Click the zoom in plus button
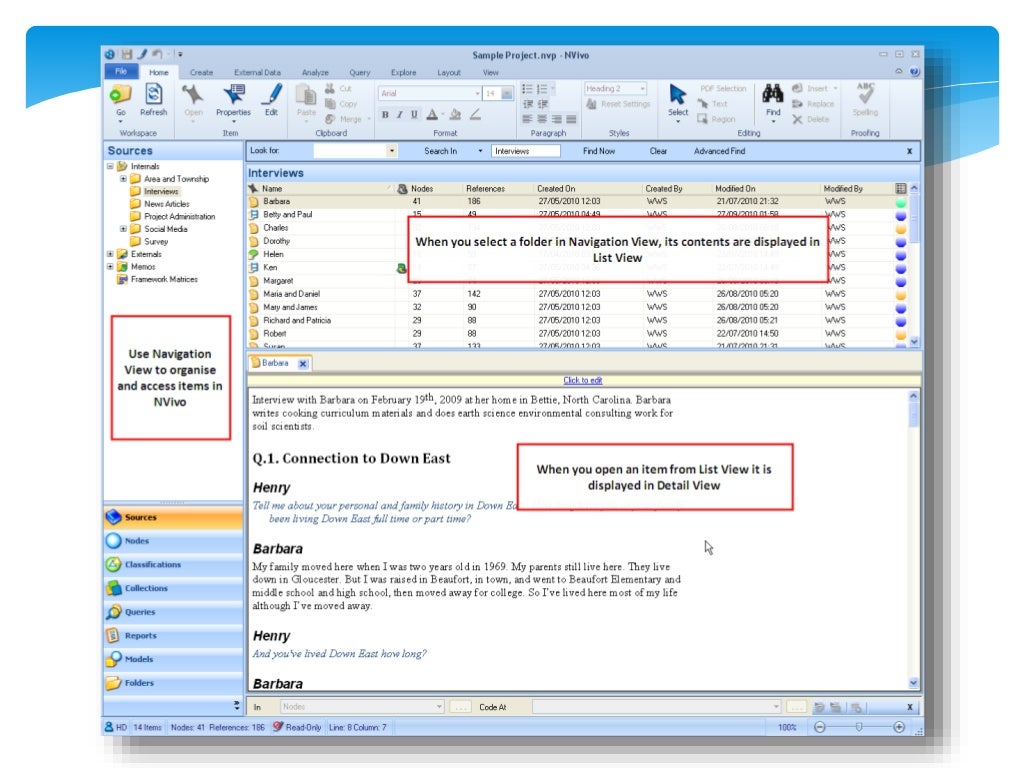The image size is (1024, 768). click(x=899, y=727)
